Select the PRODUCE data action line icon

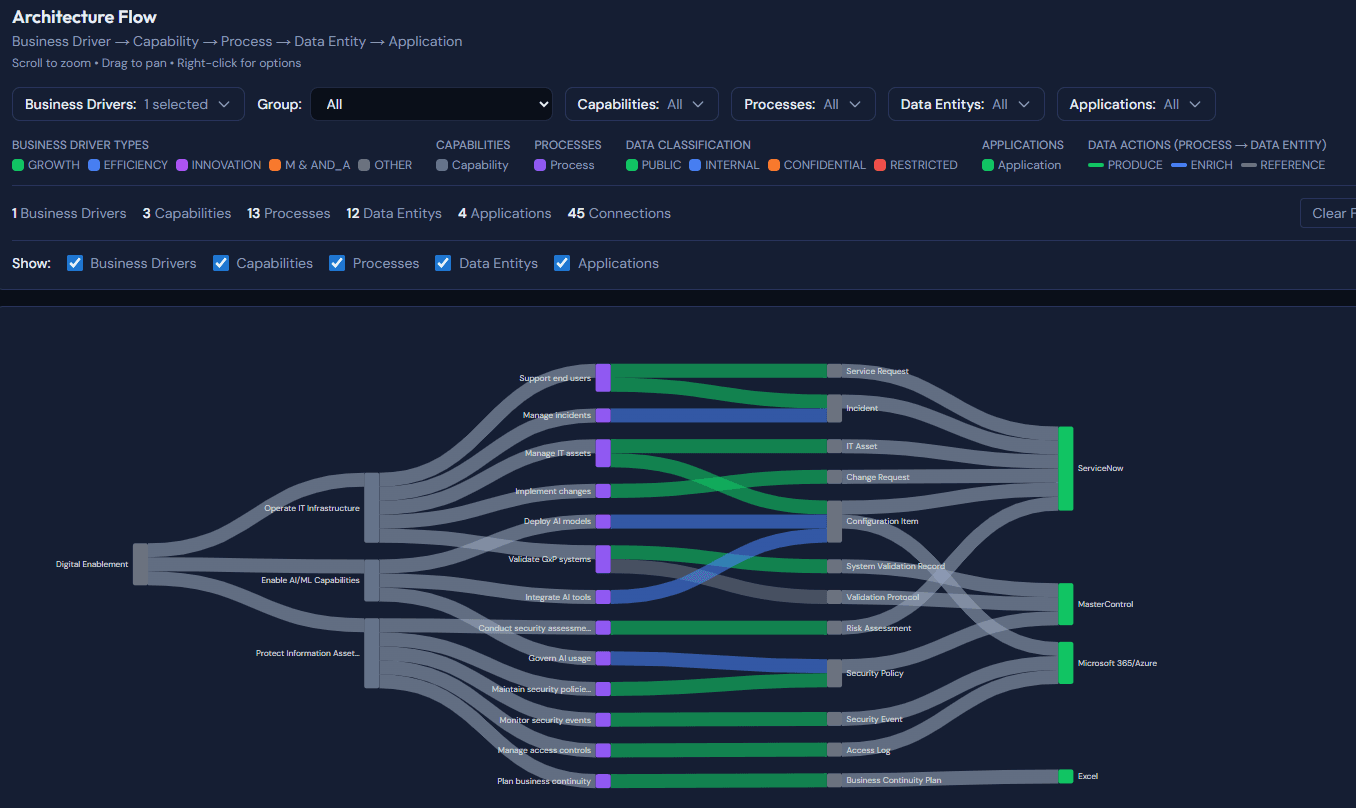[1097, 165]
